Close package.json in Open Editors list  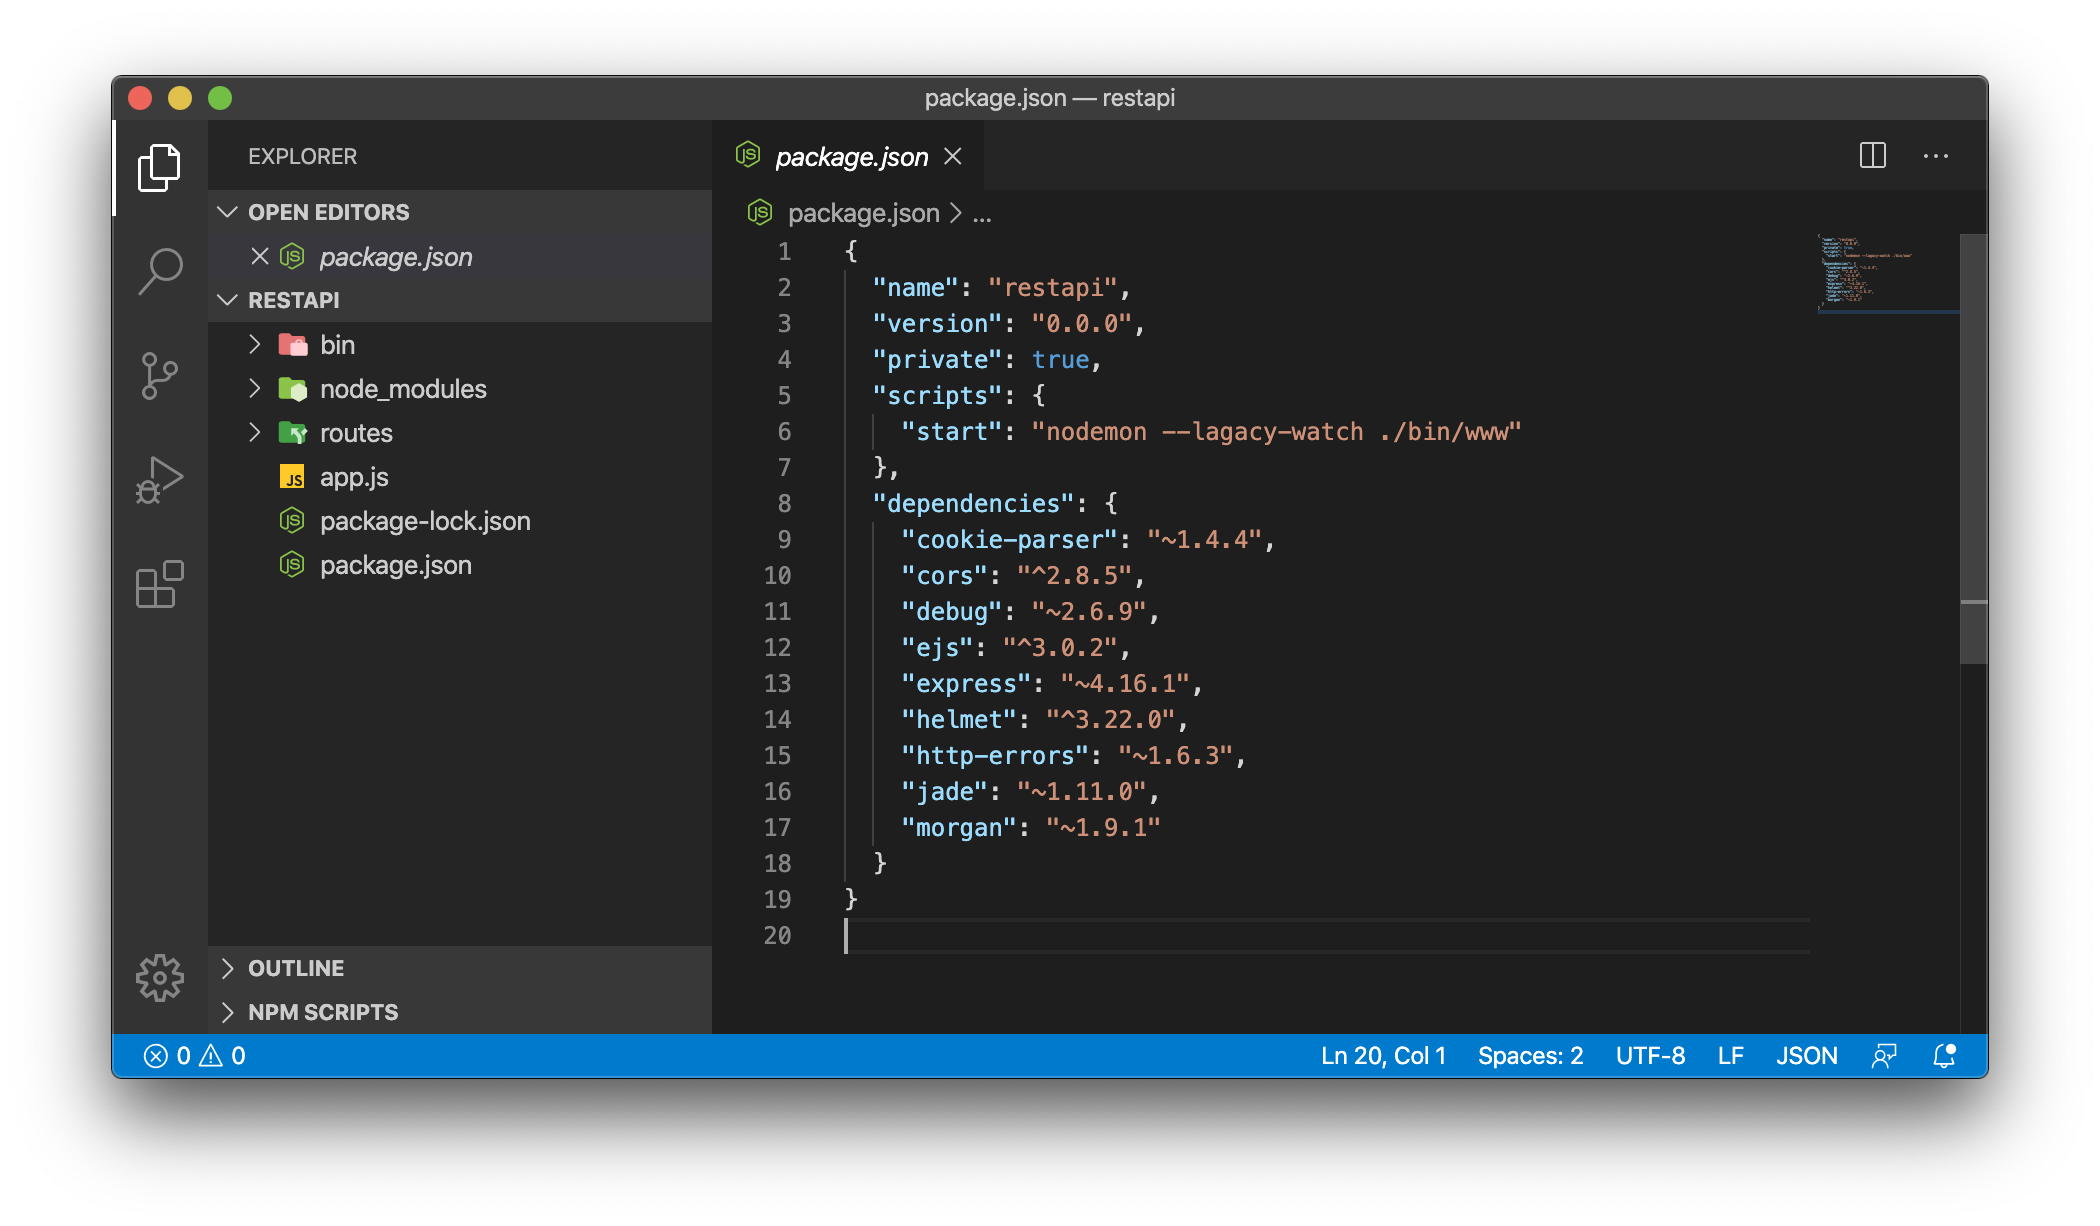point(260,257)
